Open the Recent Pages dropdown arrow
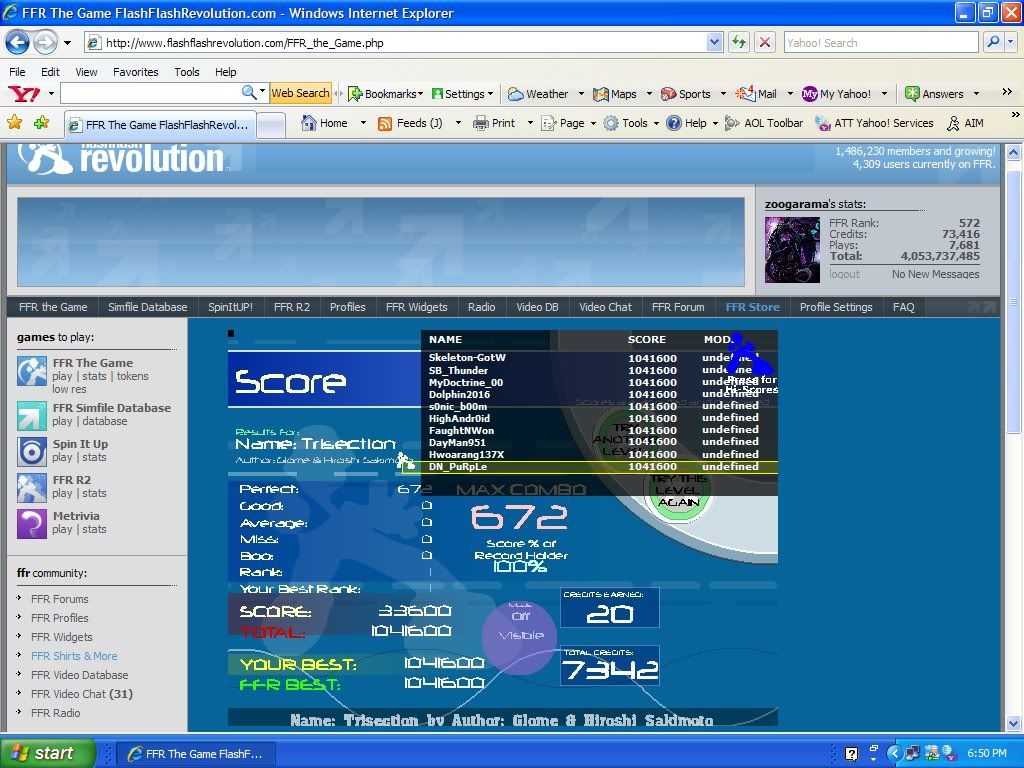This screenshot has width=1024, height=768. point(67,44)
